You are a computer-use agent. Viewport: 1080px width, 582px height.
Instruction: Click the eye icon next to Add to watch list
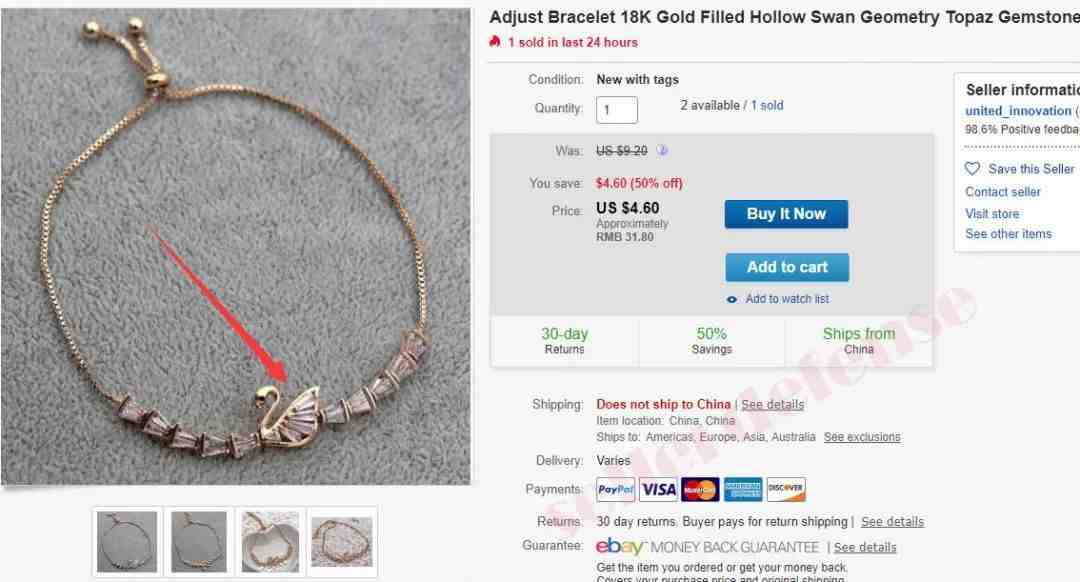(x=731, y=300)
